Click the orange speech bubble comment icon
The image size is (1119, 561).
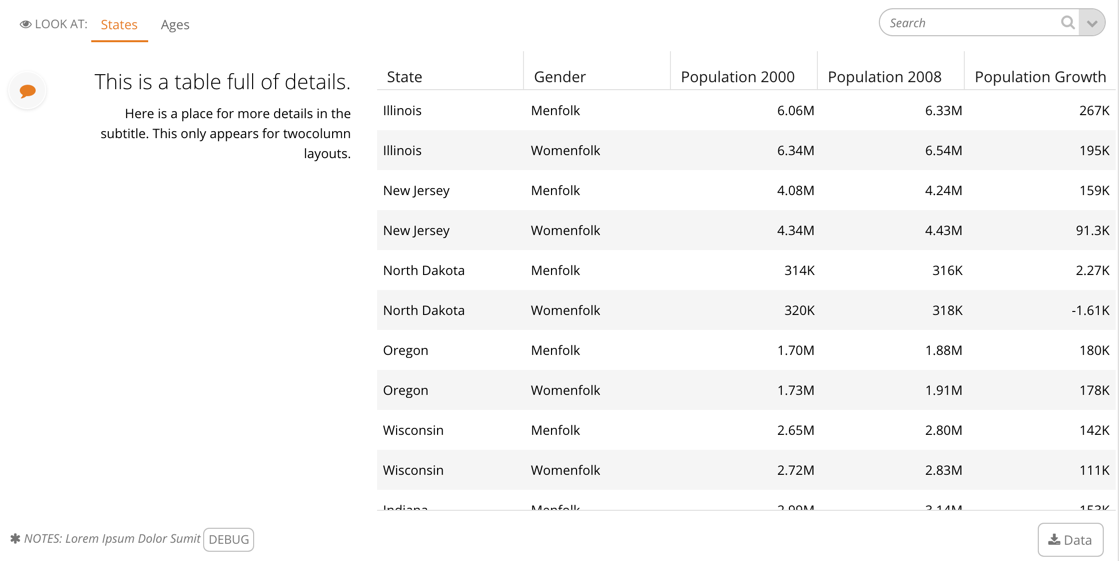tap(28, 91)
